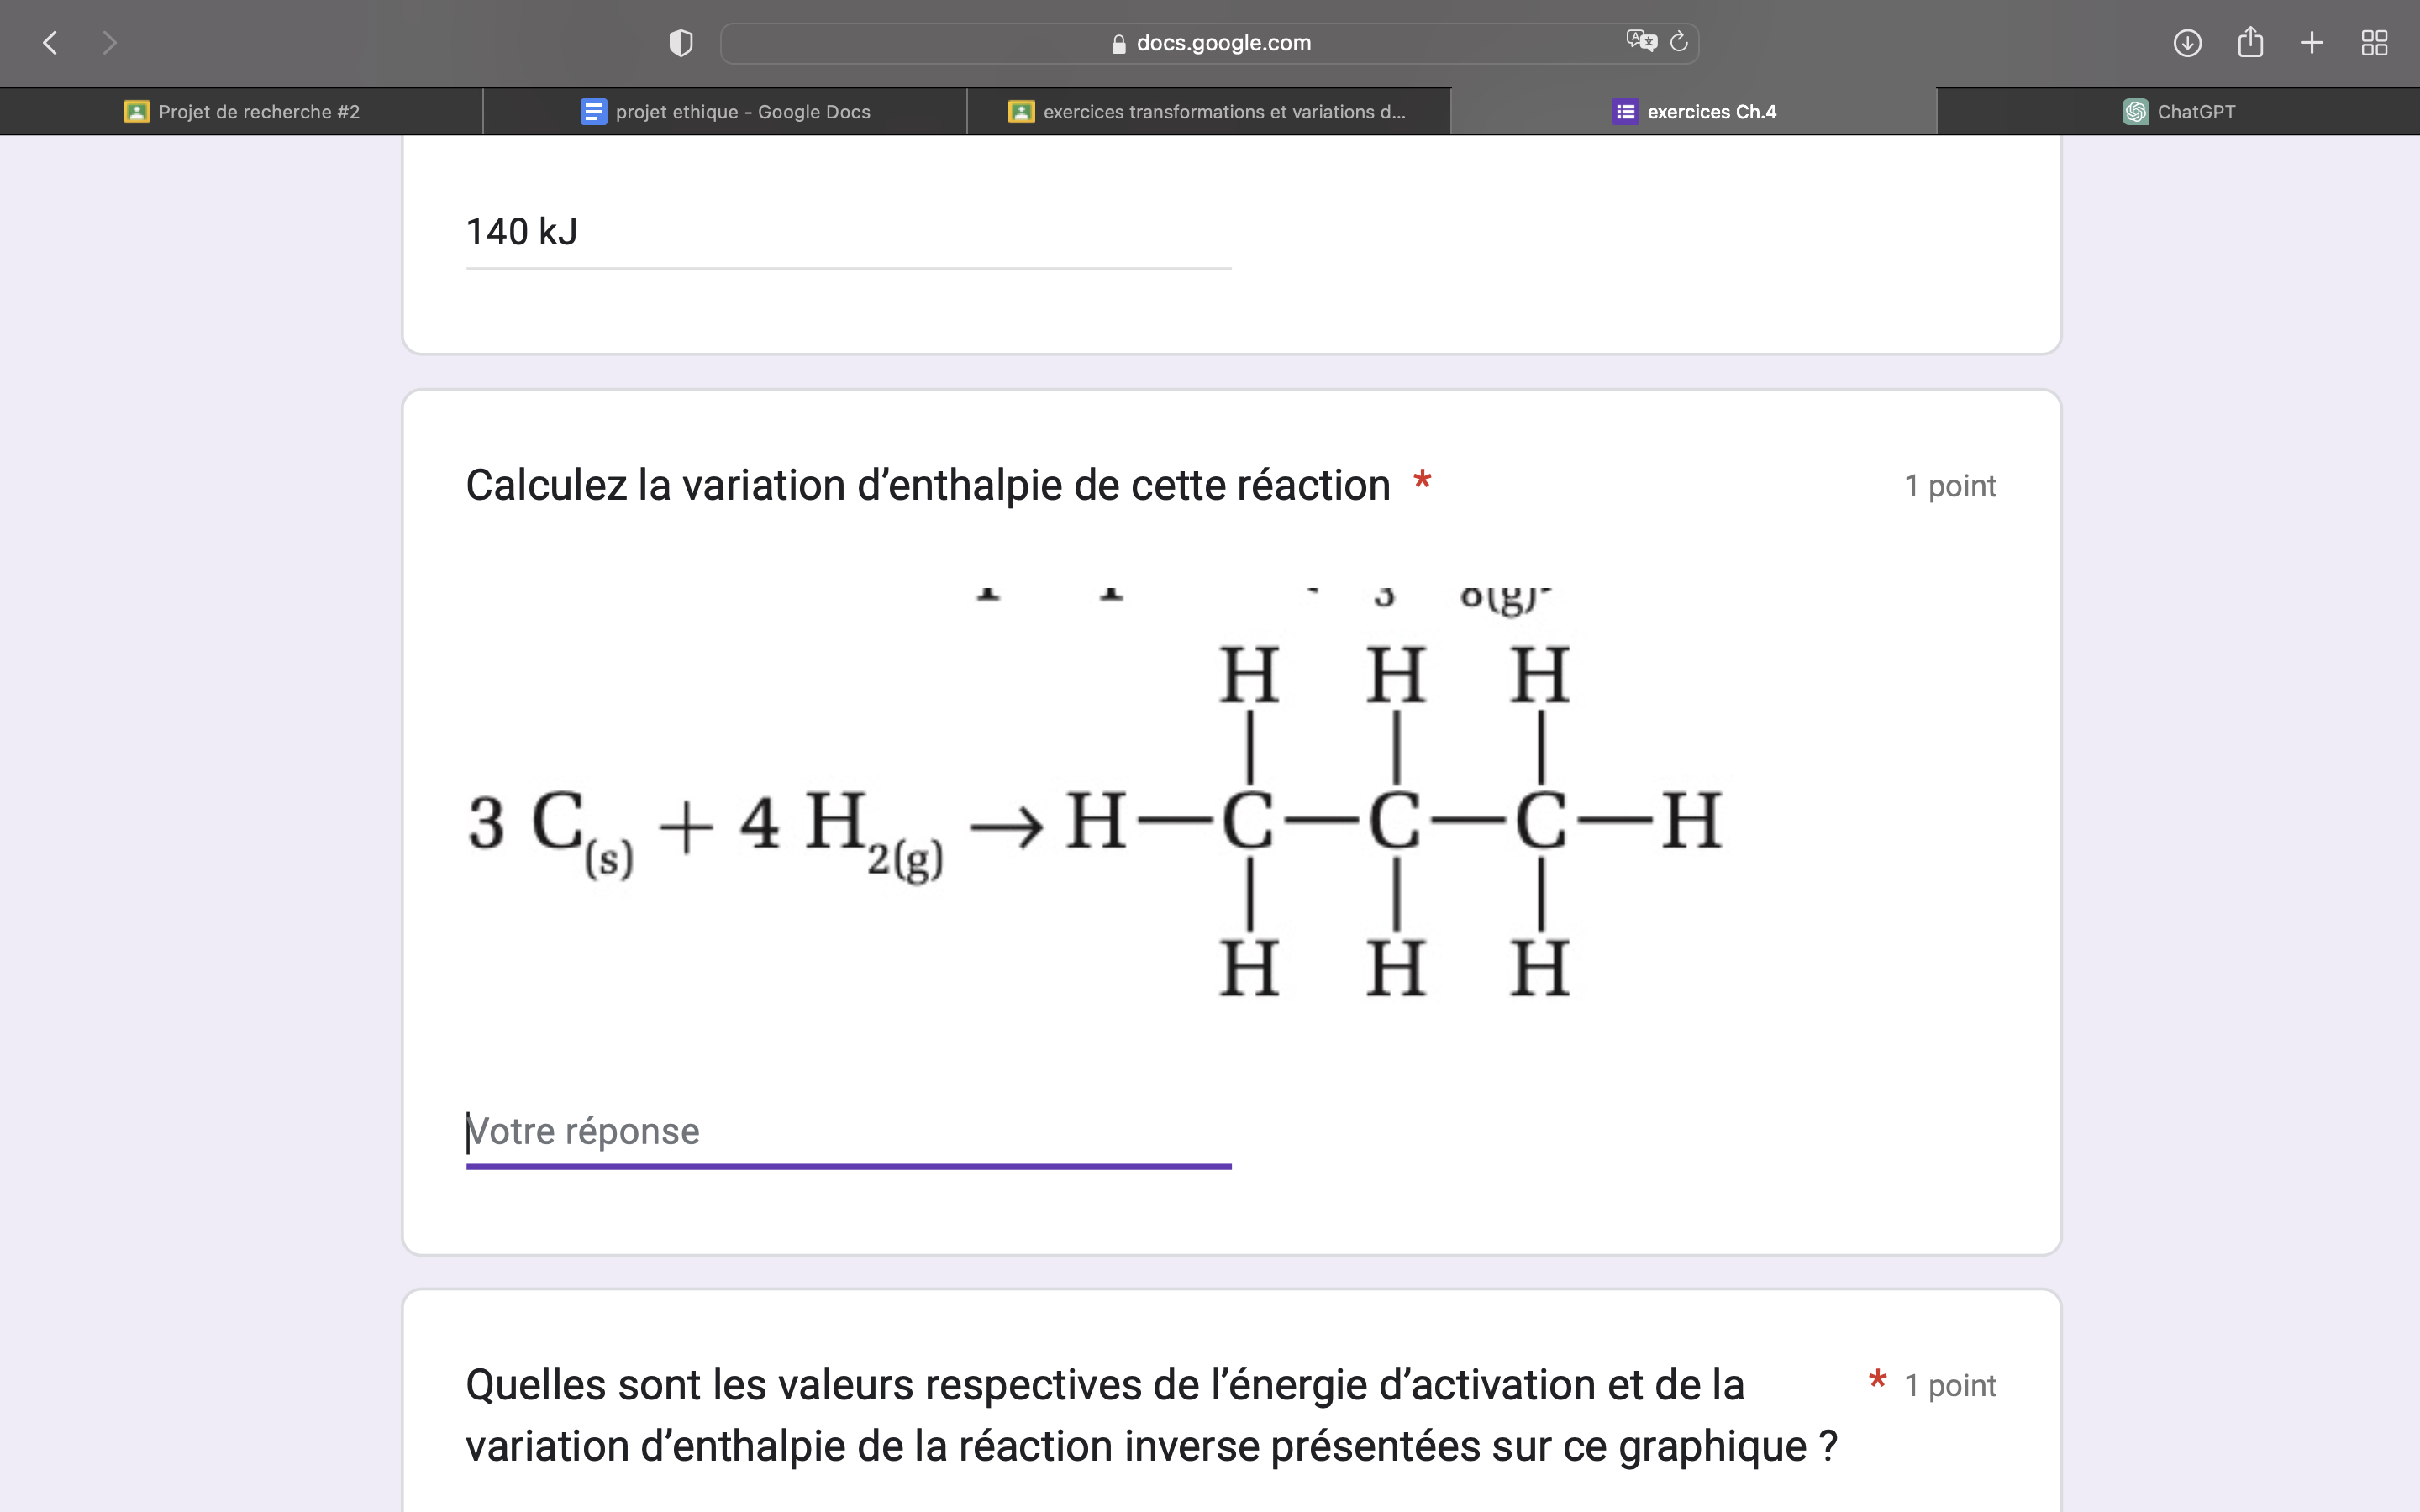Click the docs.google.com address bar

click(x=1210, y=43)
